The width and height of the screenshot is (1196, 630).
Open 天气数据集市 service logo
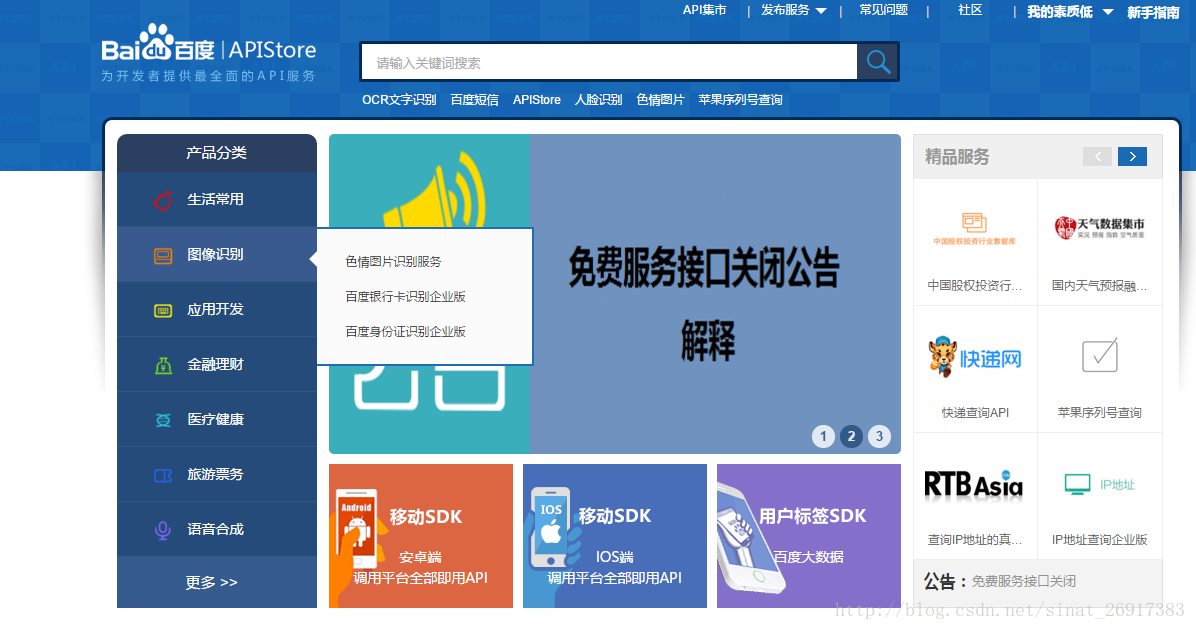pyautogui.click(x=1099, y=227)
